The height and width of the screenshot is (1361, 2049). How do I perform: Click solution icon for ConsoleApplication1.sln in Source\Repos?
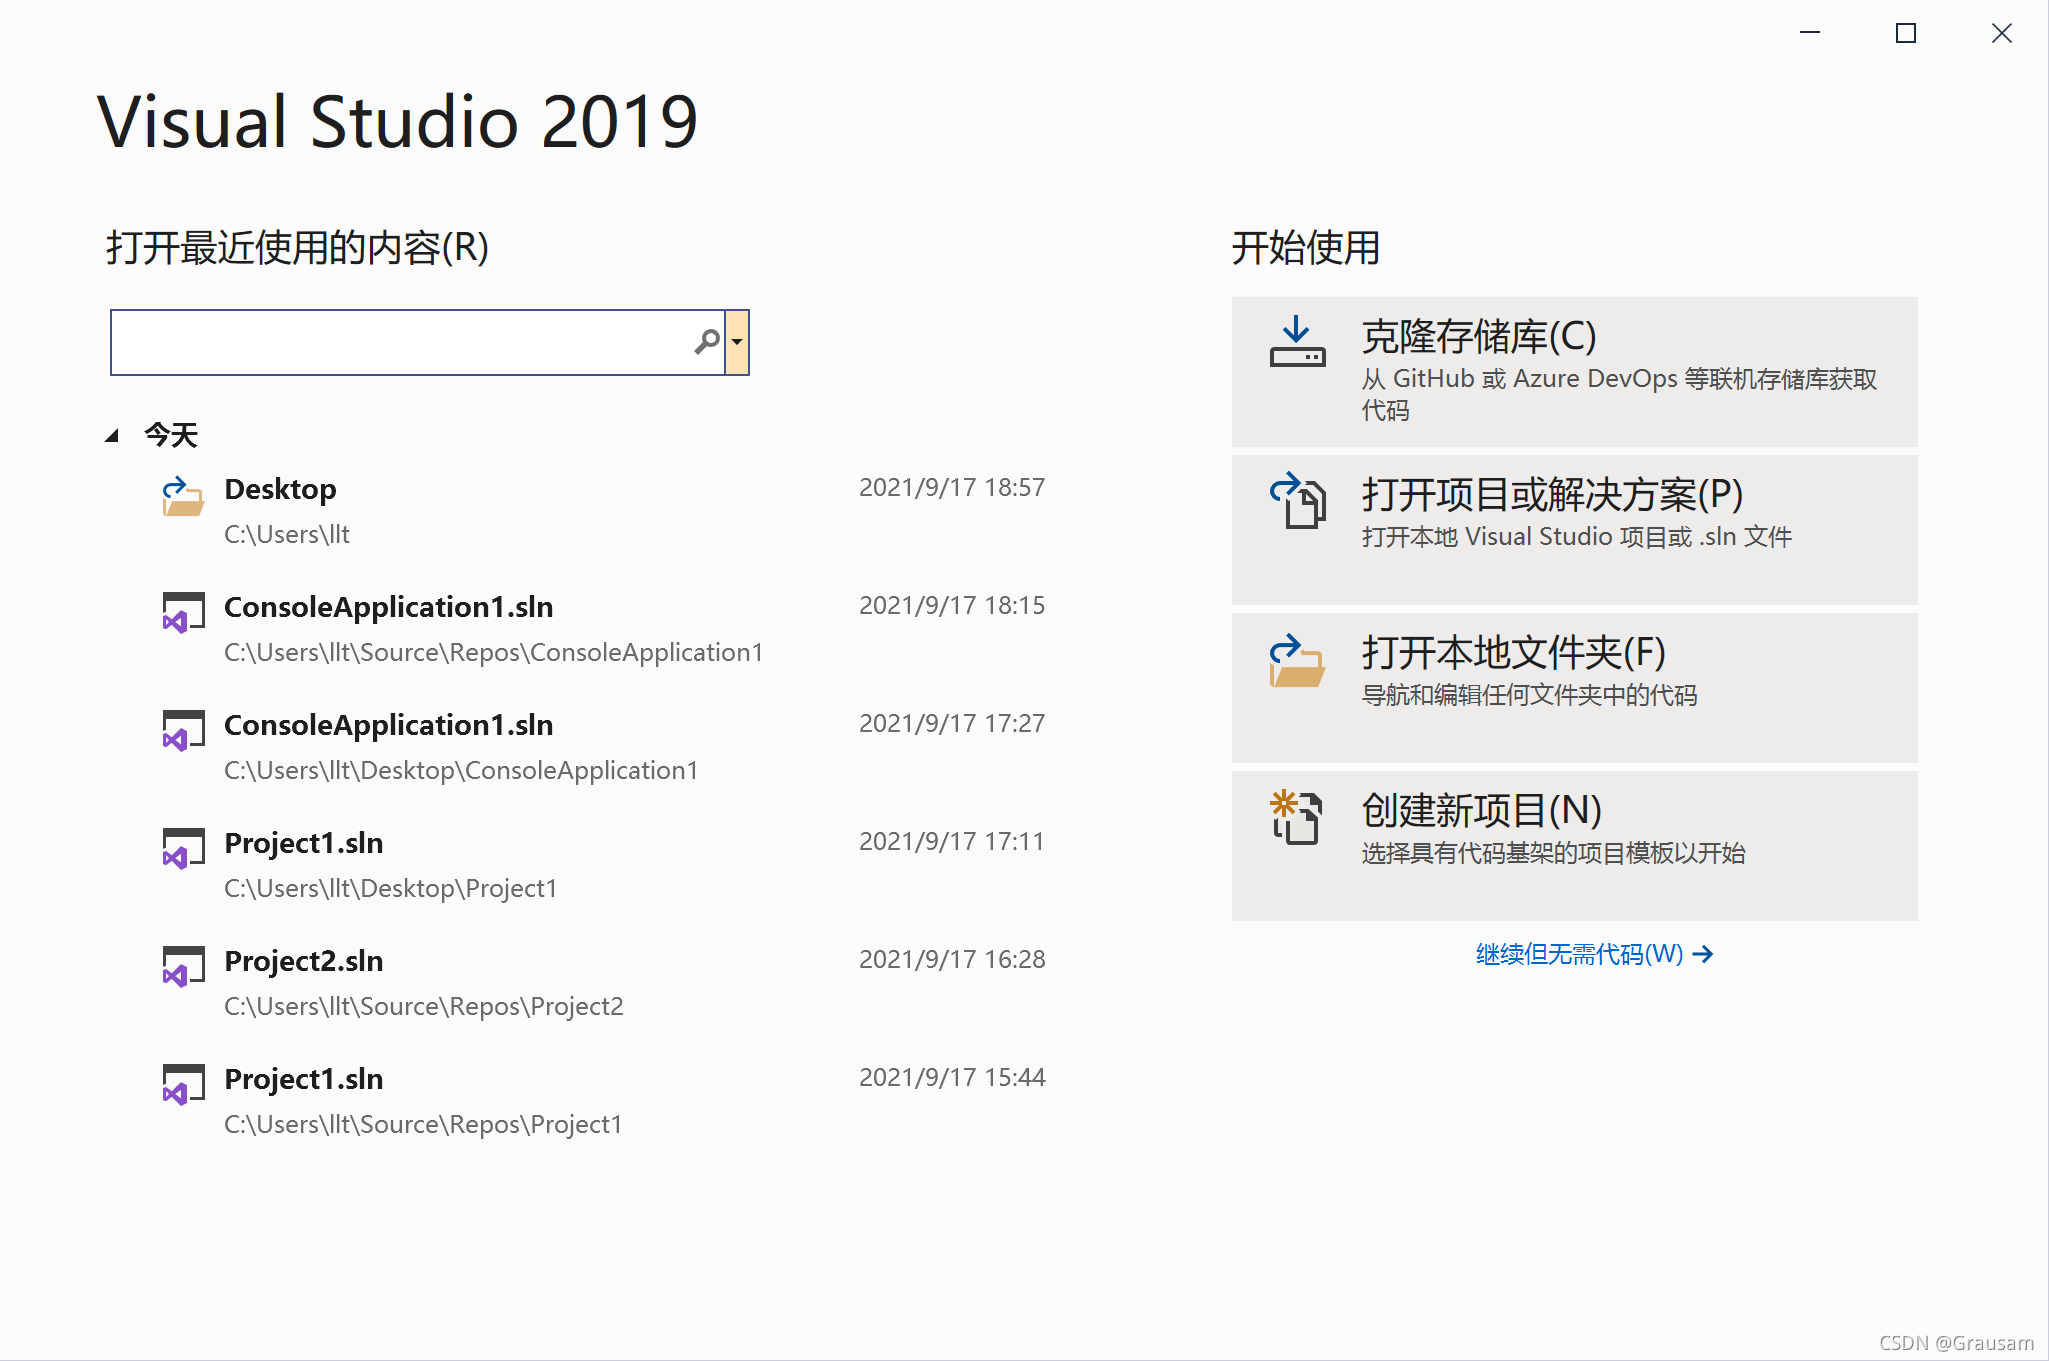[183, 613]
